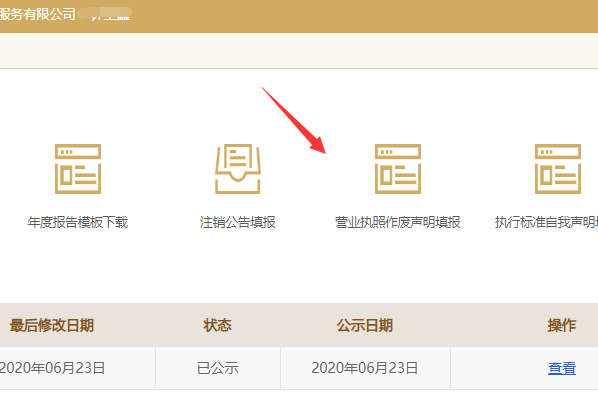The width and height of the screenshot is (598, 399).
Task: Click the 公示日期 column header
Action: click(x=365, y=325)
